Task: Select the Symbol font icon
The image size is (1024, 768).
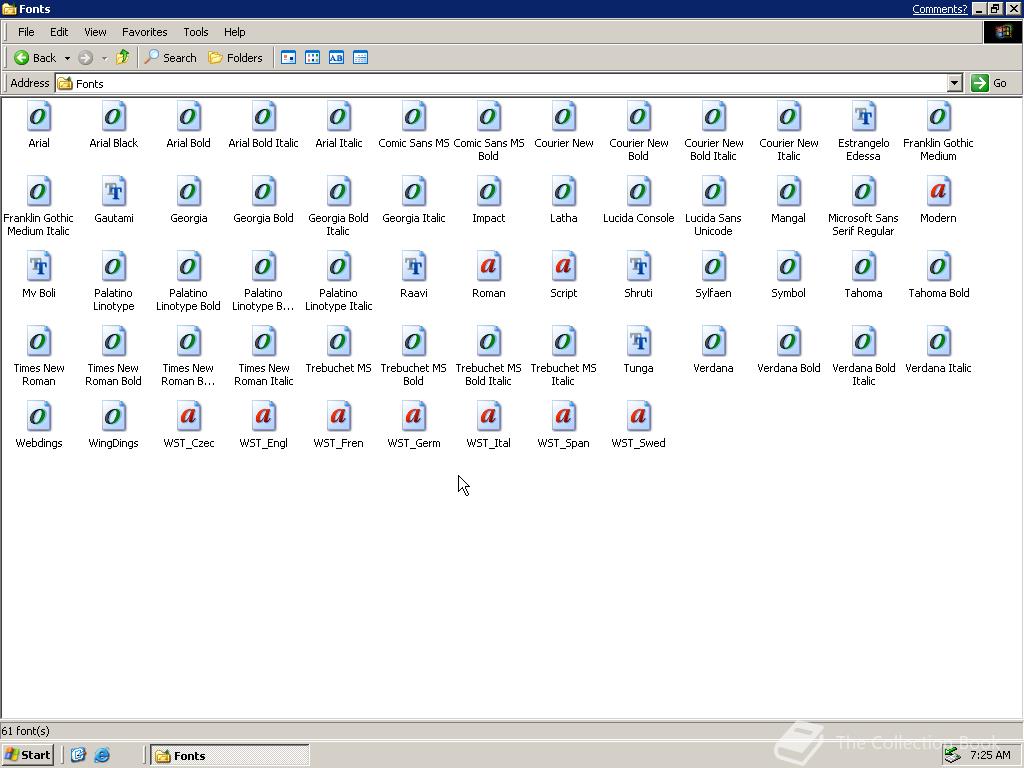Action: coord(788,268)
